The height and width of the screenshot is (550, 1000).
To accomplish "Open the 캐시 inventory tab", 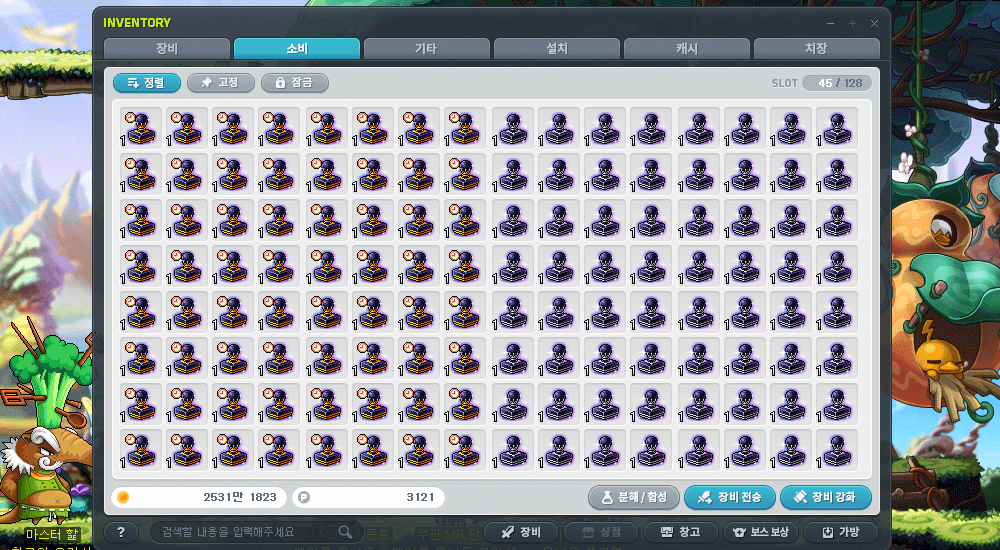I will click(687, 48).
